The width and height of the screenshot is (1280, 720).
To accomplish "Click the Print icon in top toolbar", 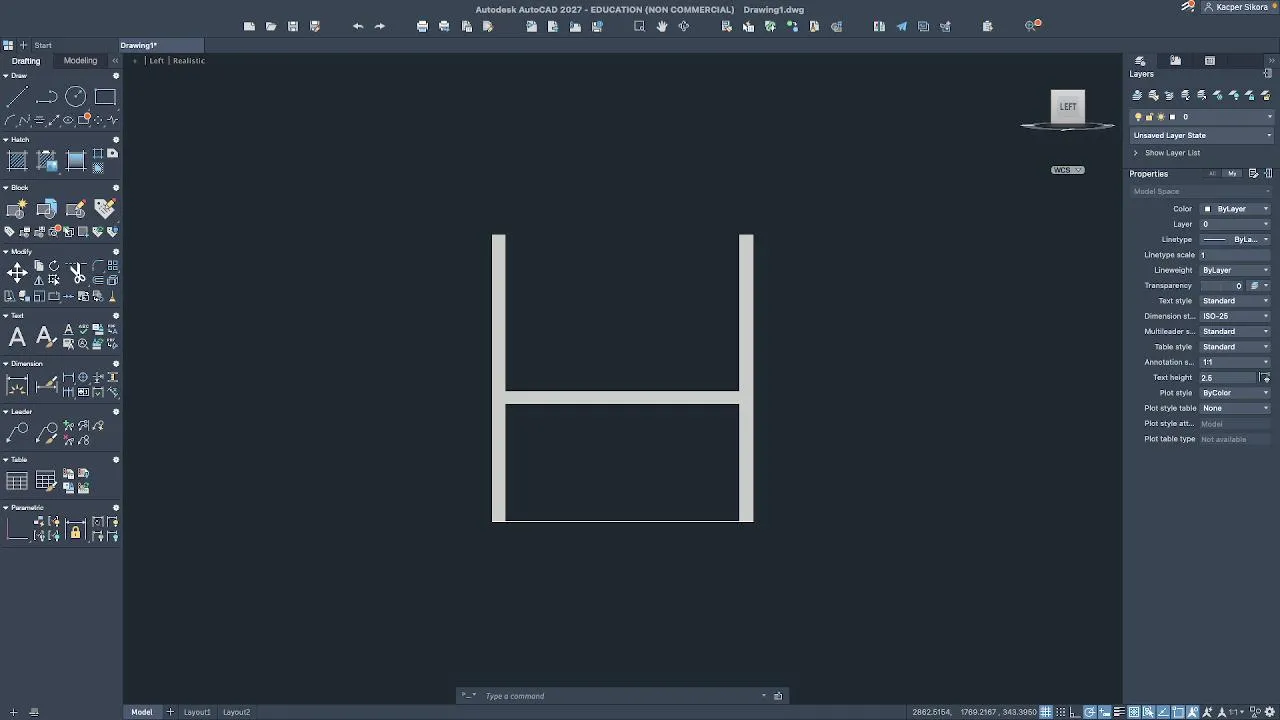I will (422, 26).
